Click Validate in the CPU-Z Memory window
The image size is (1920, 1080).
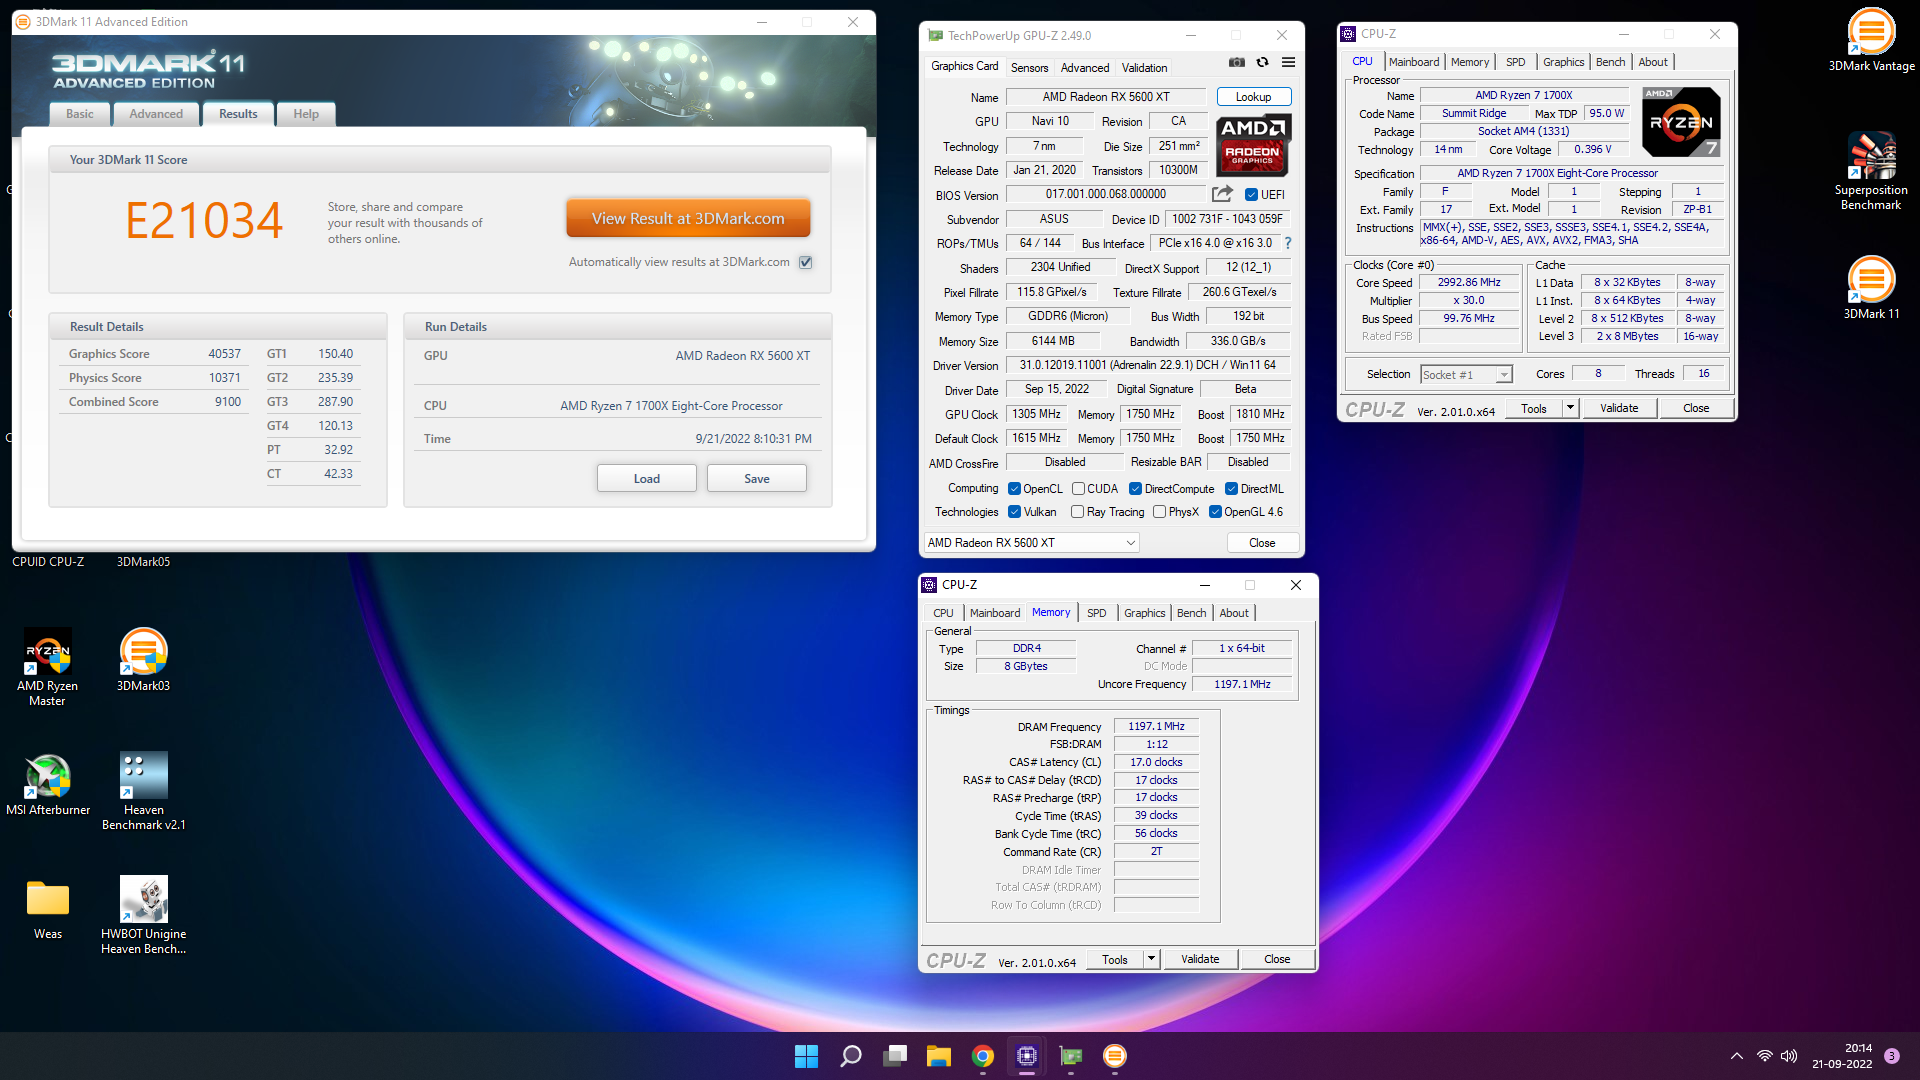[x=1199, y=959]
